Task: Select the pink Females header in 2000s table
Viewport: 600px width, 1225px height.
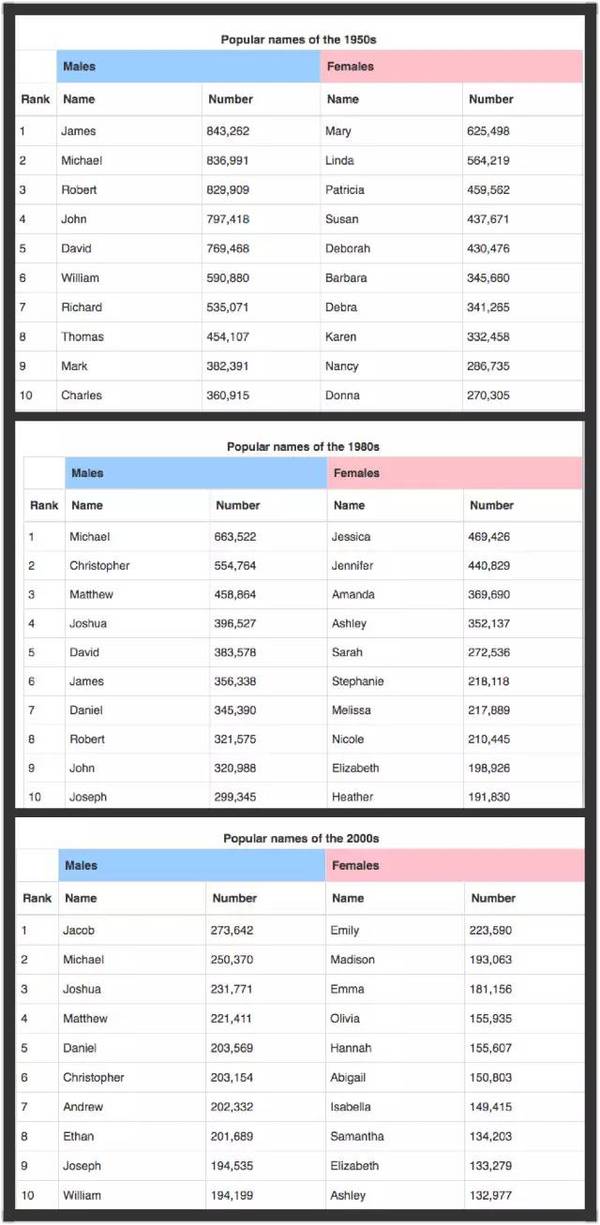Action: point(454,866)
